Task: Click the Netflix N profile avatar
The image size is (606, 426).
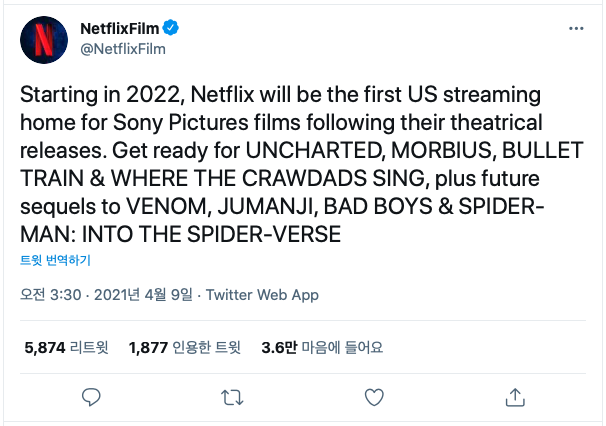Action: (44, 40)
